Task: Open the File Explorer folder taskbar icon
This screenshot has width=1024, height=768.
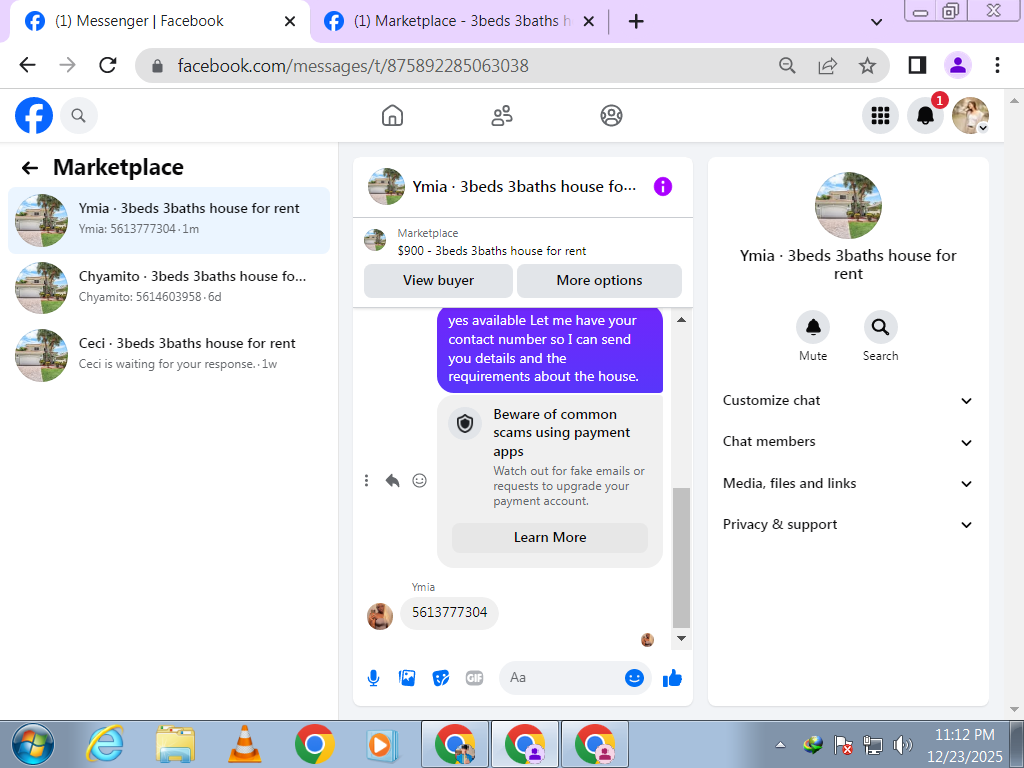Action: coord(175,744)
